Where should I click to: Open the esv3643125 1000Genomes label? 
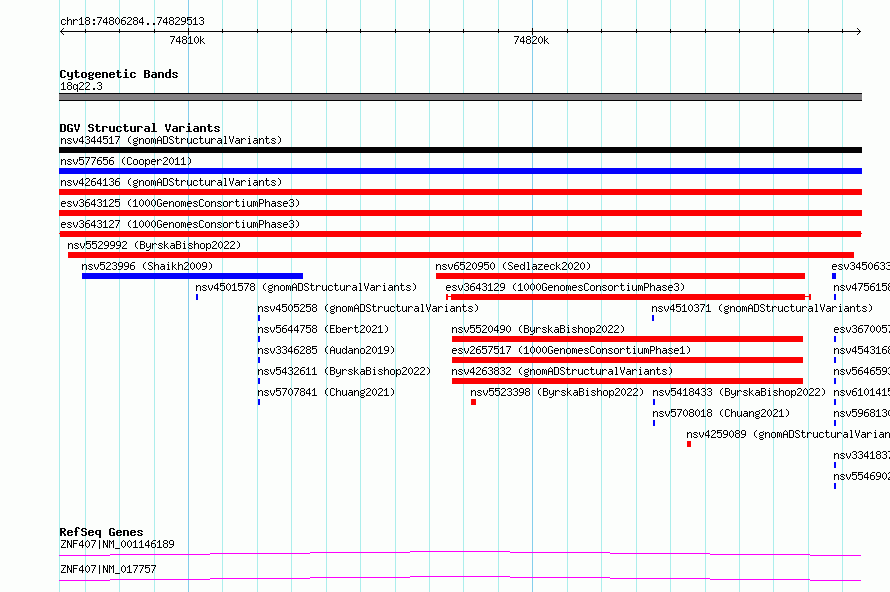tap(180, 203)
